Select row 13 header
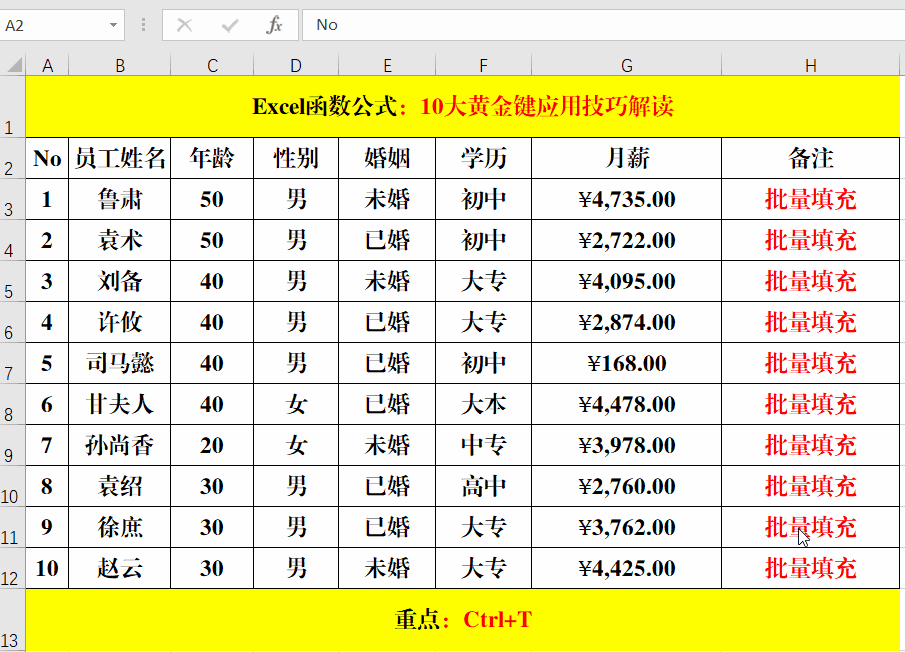 (x=13, y=620)
